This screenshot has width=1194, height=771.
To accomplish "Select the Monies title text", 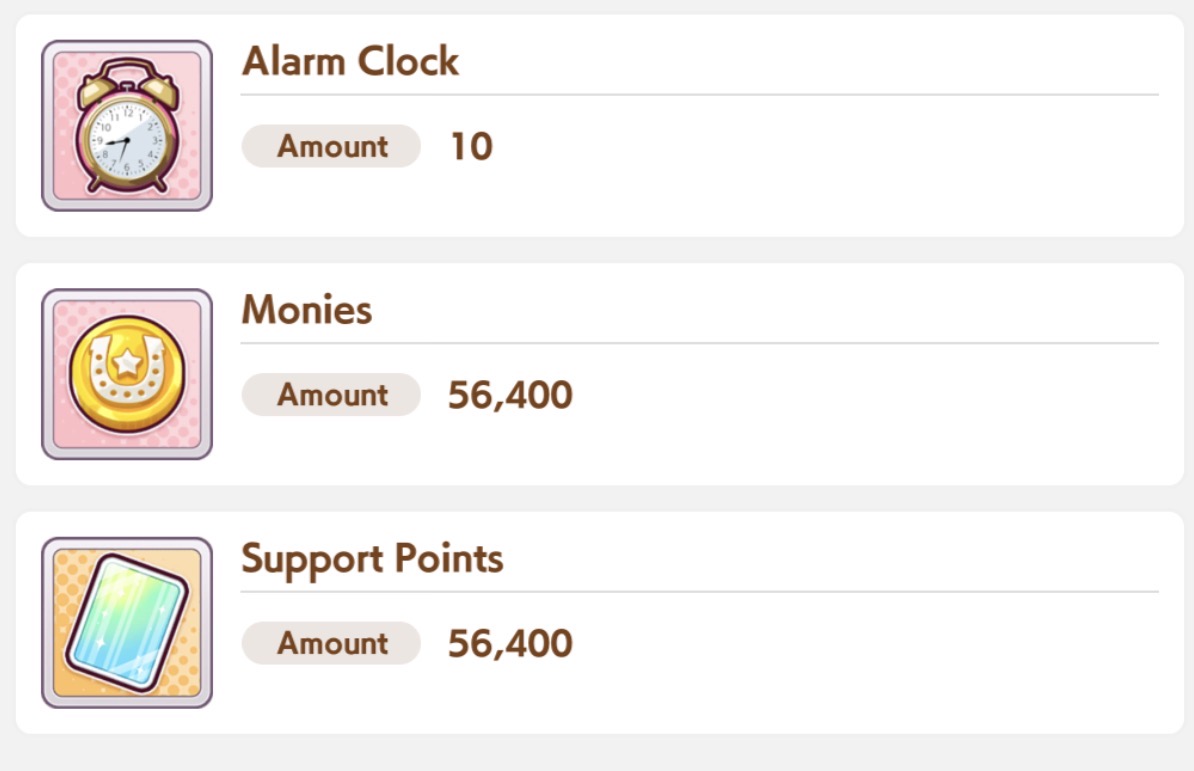I will tap(307, 310).
